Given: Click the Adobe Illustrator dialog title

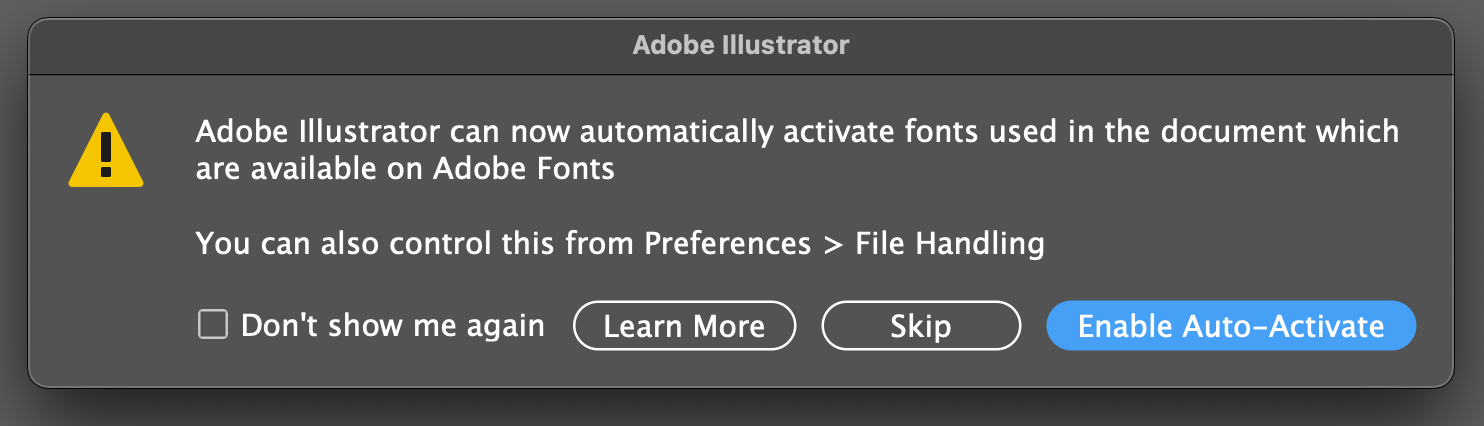Looking at the screenshot, I should pos(741,45).
